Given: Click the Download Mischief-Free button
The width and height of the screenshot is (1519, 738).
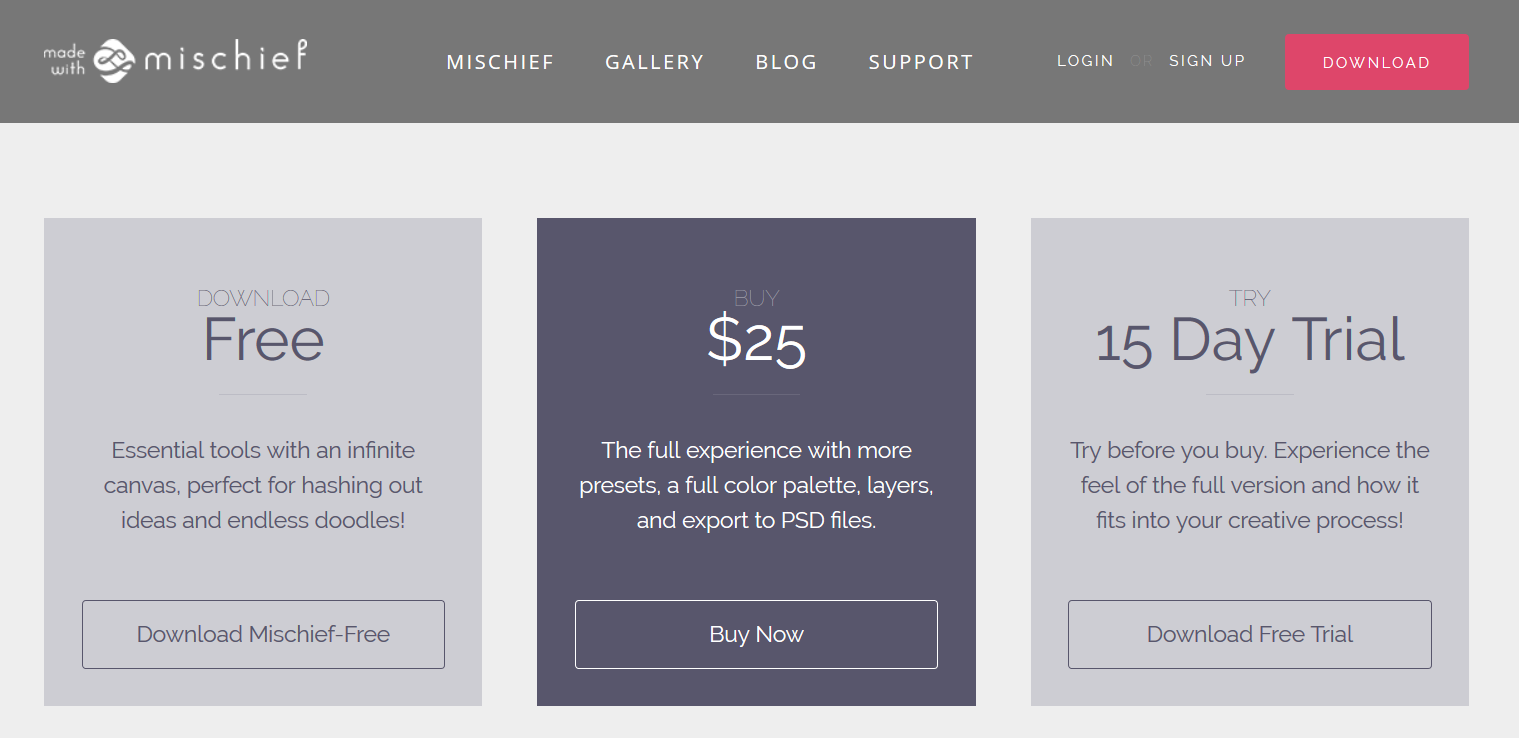Looking at the screenshot, I should tap(263, 634).
